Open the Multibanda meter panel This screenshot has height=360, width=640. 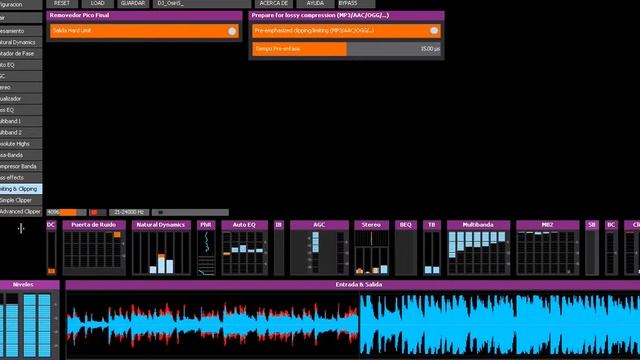click(478, 248)
